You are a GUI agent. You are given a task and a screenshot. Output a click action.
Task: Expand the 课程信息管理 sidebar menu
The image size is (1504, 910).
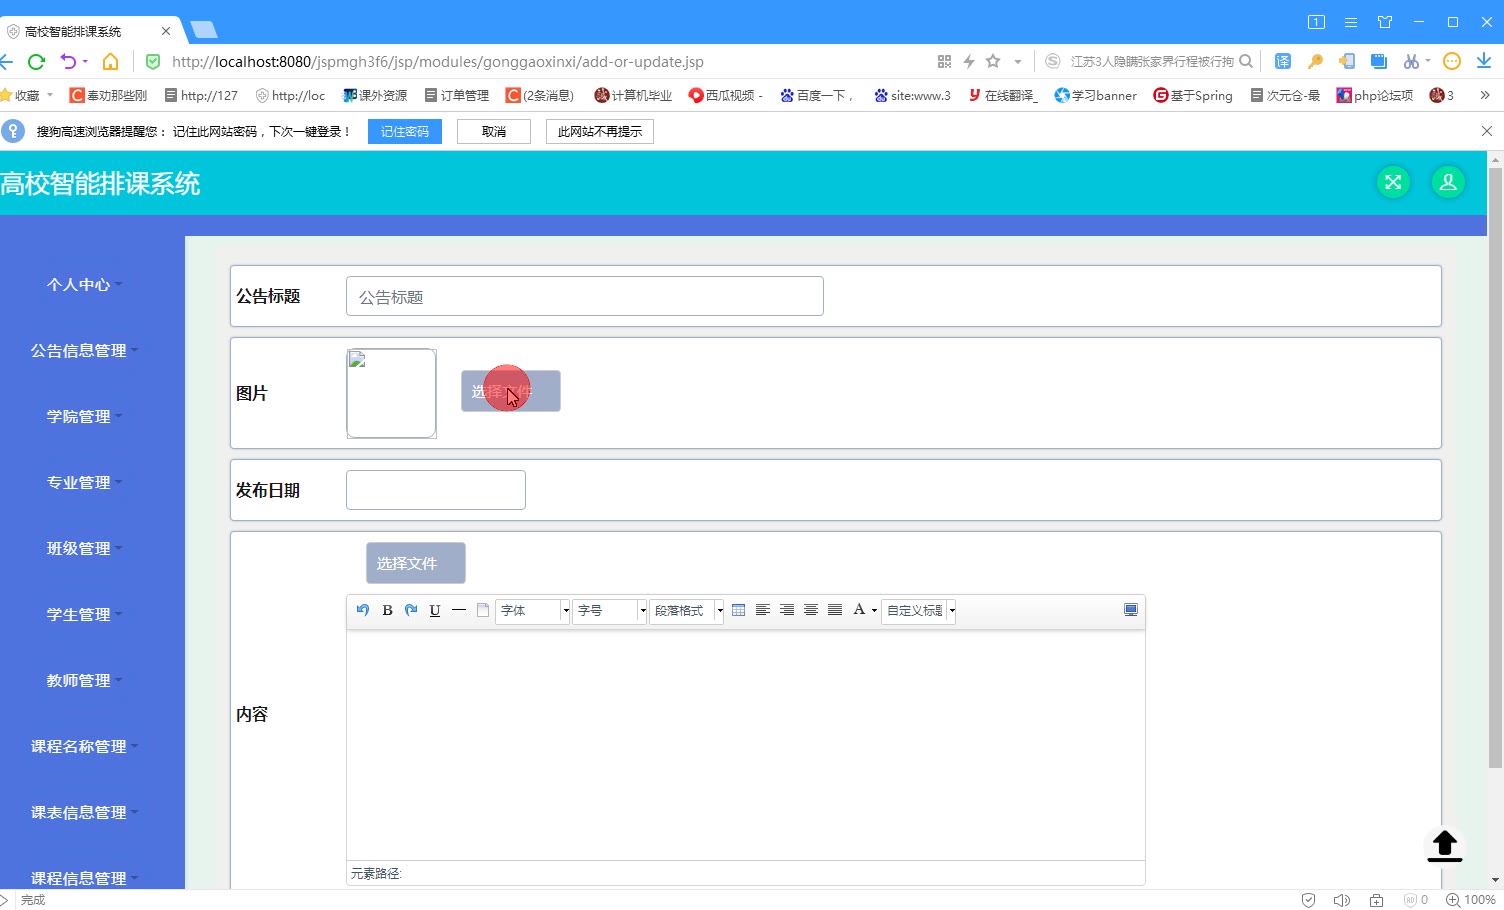pyautogui.click(x=84, y=878)
